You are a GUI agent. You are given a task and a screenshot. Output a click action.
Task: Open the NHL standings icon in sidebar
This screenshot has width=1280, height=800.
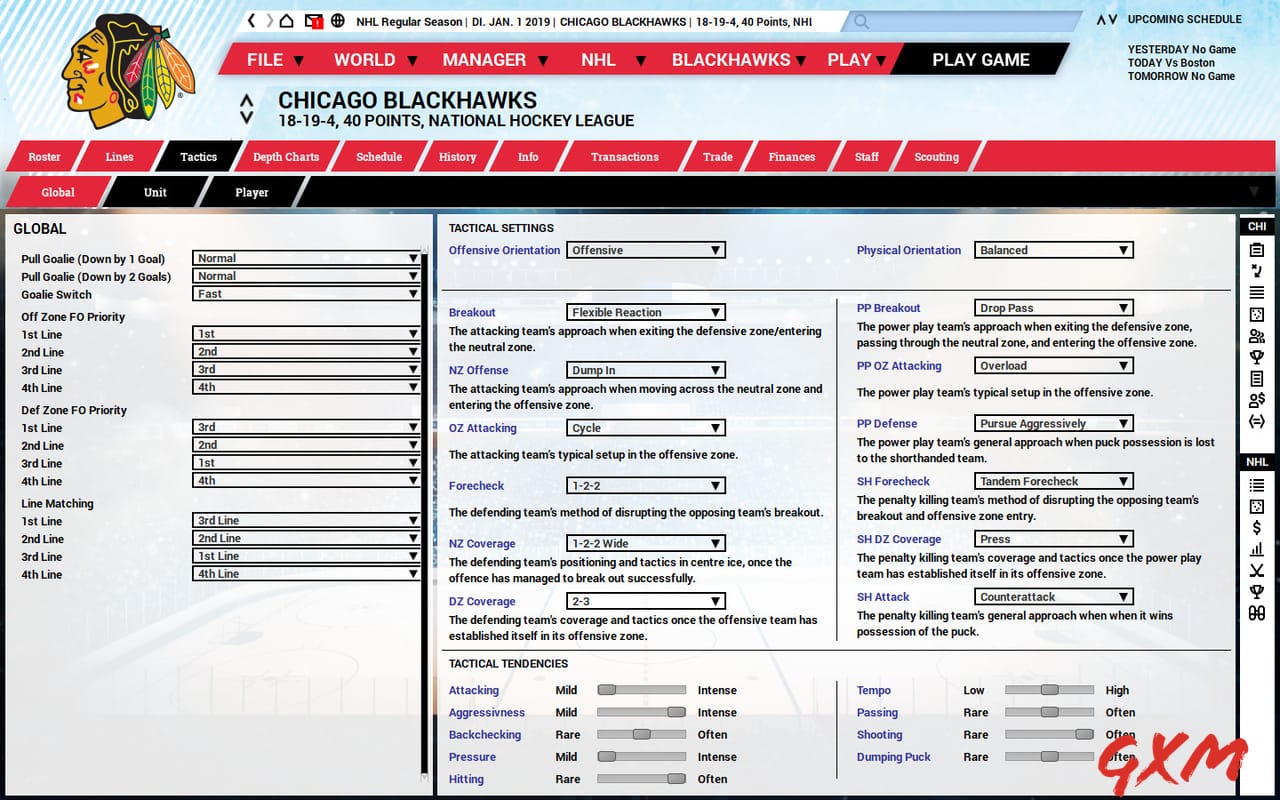pos(1257,485)
